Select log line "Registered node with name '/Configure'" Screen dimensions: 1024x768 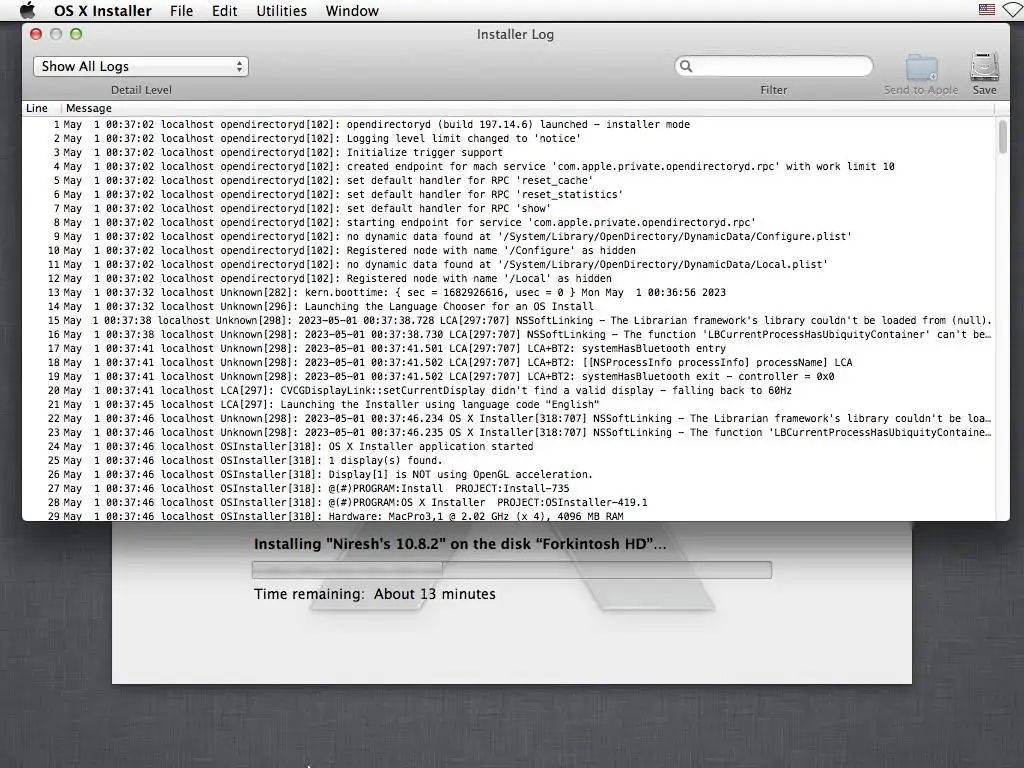(x=508, y=250)
